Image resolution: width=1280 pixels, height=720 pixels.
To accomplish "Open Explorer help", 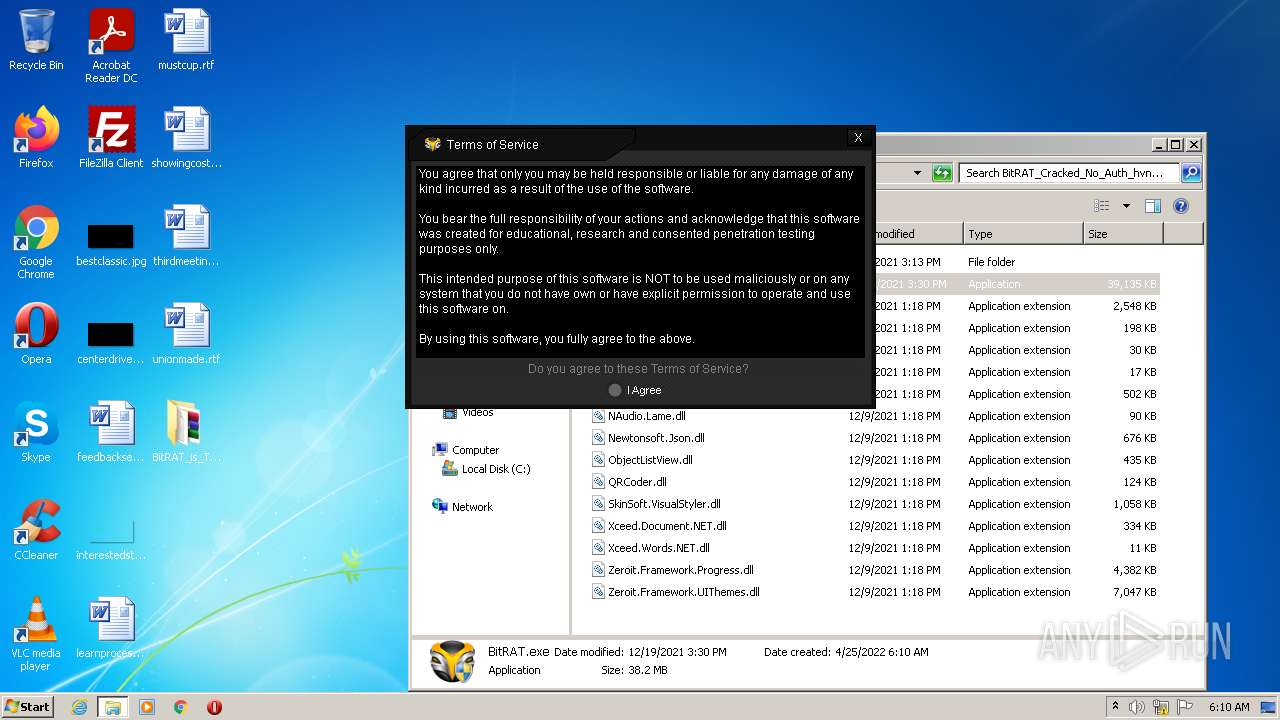I will pos(1181,206).
